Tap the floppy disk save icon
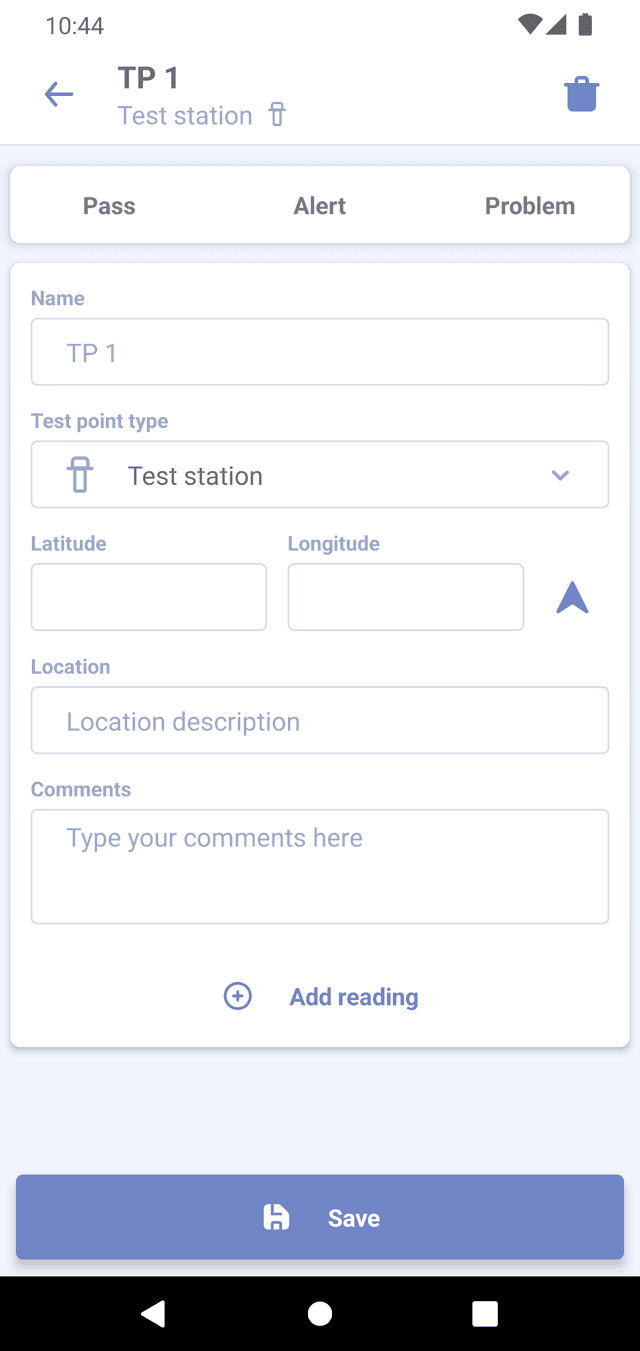The height and width of the screenshot is (1351, 640). (276, 1217)
